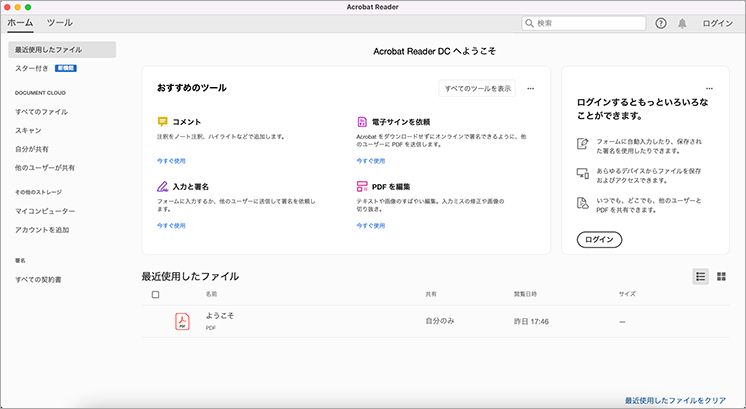Click the コメント speech bubble icon
This screenshot has width=746, height=409.
(162, 122)
